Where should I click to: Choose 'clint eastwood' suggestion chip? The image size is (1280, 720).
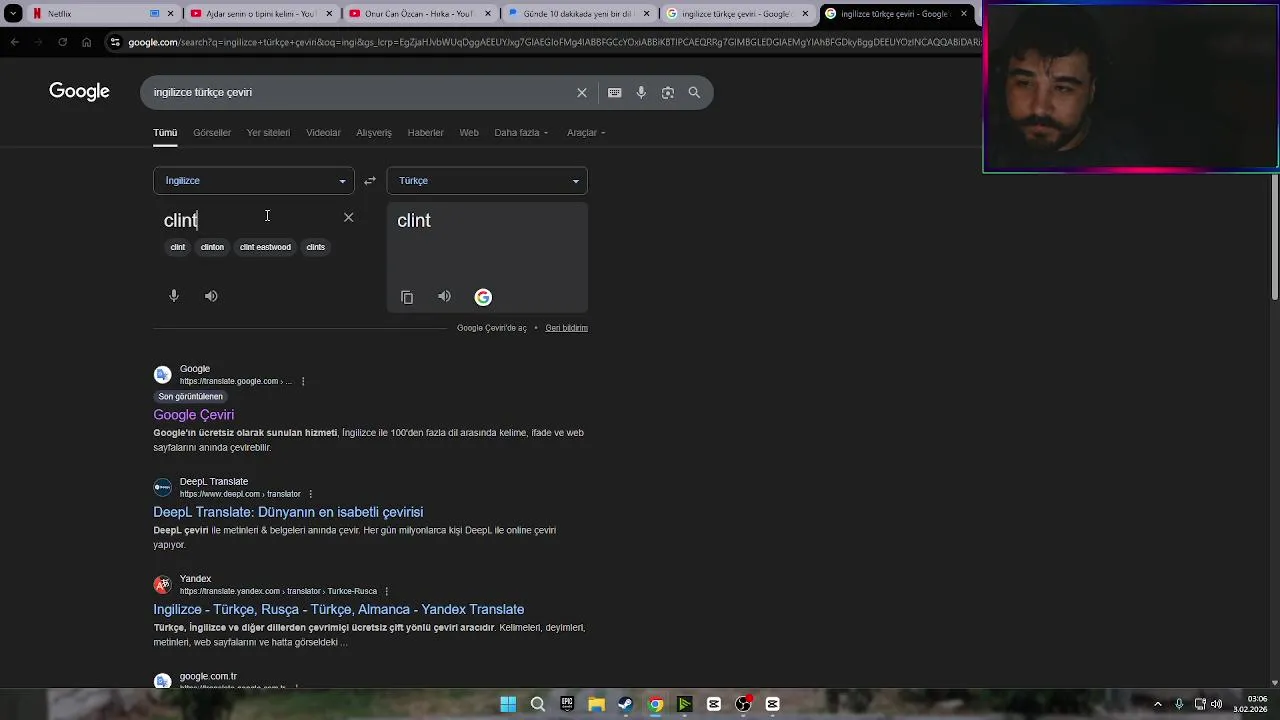265,247
